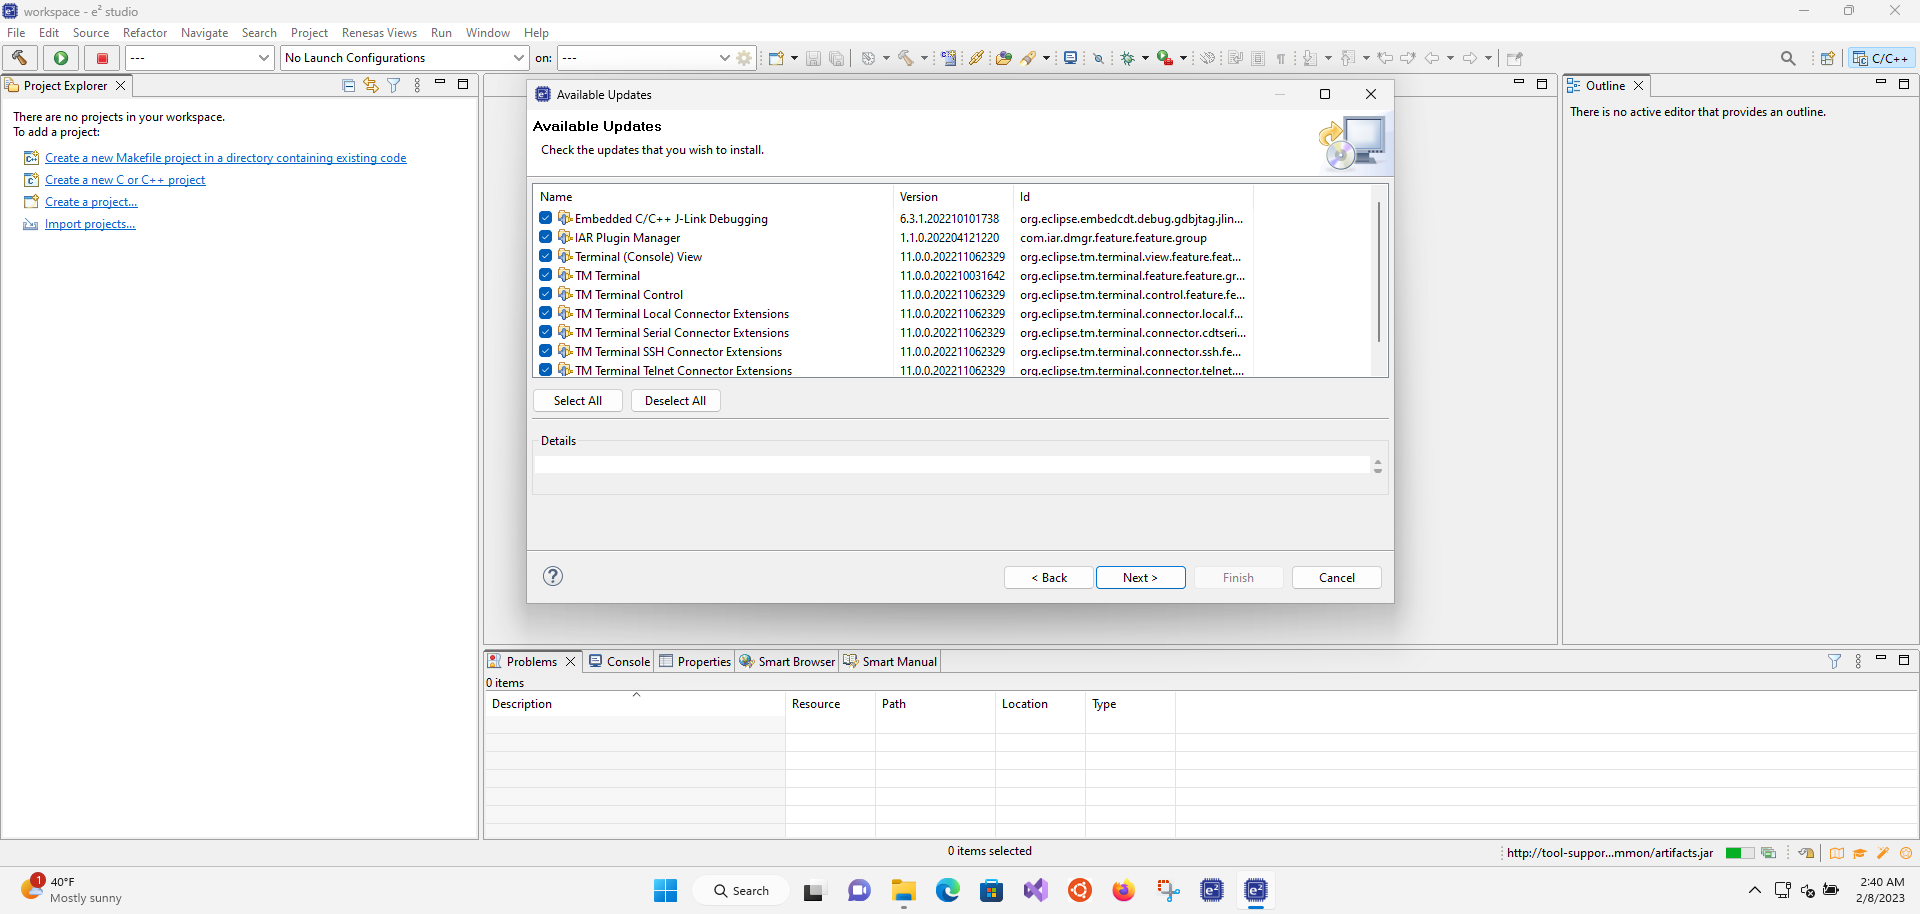Open the Renesas Views menu
The width and height of the screenshot is (1920, 914).
(379, 33)
